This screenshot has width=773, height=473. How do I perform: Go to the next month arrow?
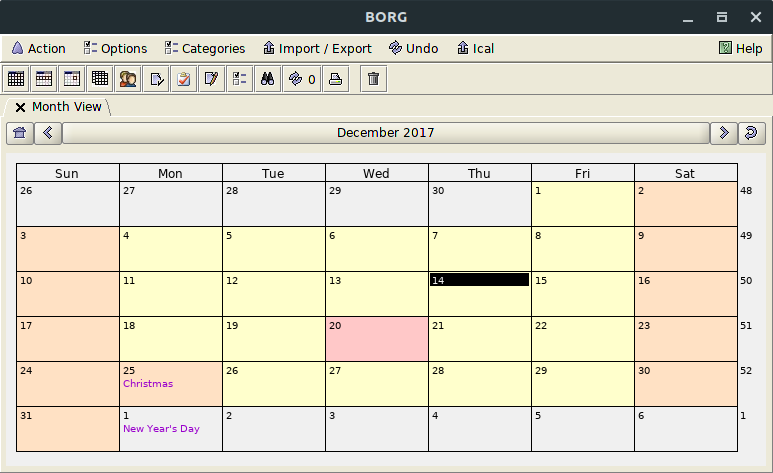point(723,133)
